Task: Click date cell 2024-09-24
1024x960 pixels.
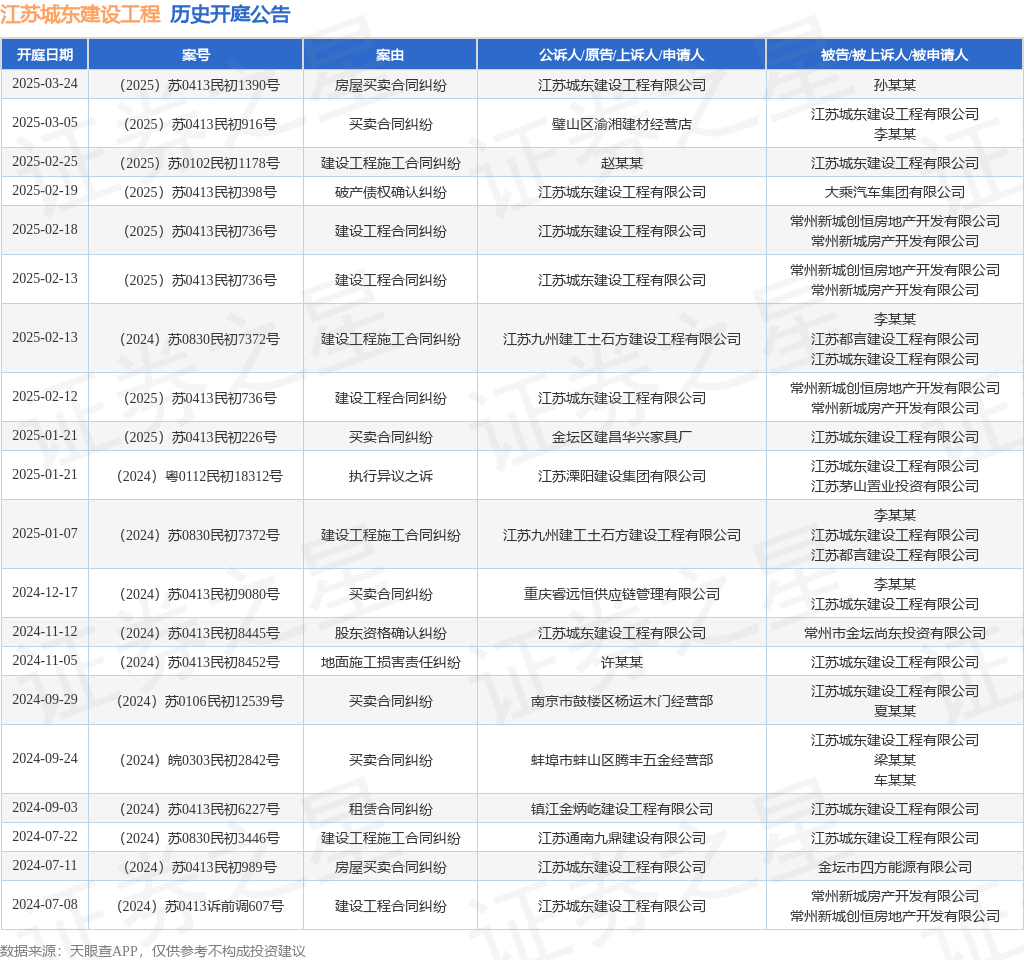Action: point(44,759)
